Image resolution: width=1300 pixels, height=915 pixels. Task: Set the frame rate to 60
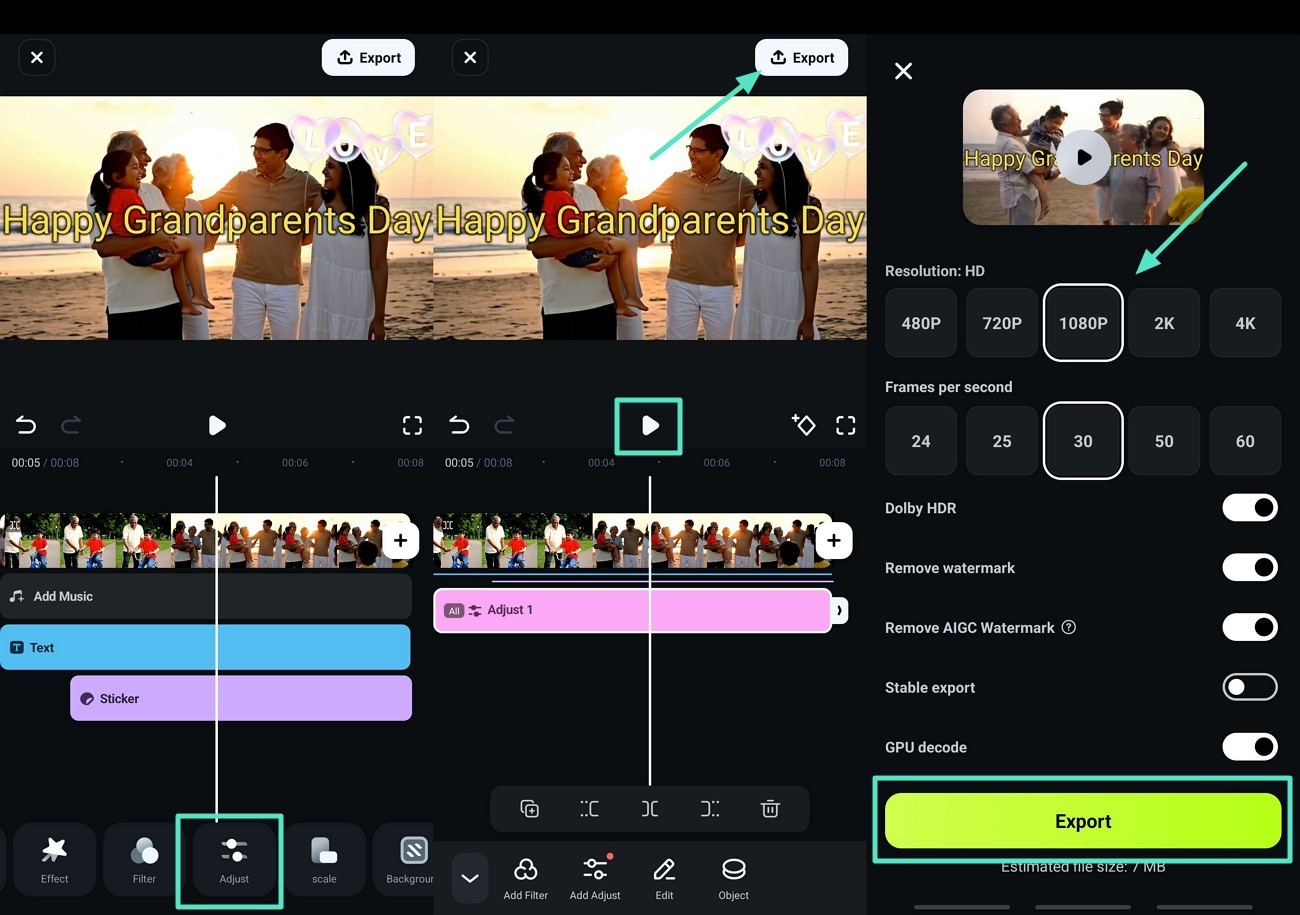pos(1245,441)
